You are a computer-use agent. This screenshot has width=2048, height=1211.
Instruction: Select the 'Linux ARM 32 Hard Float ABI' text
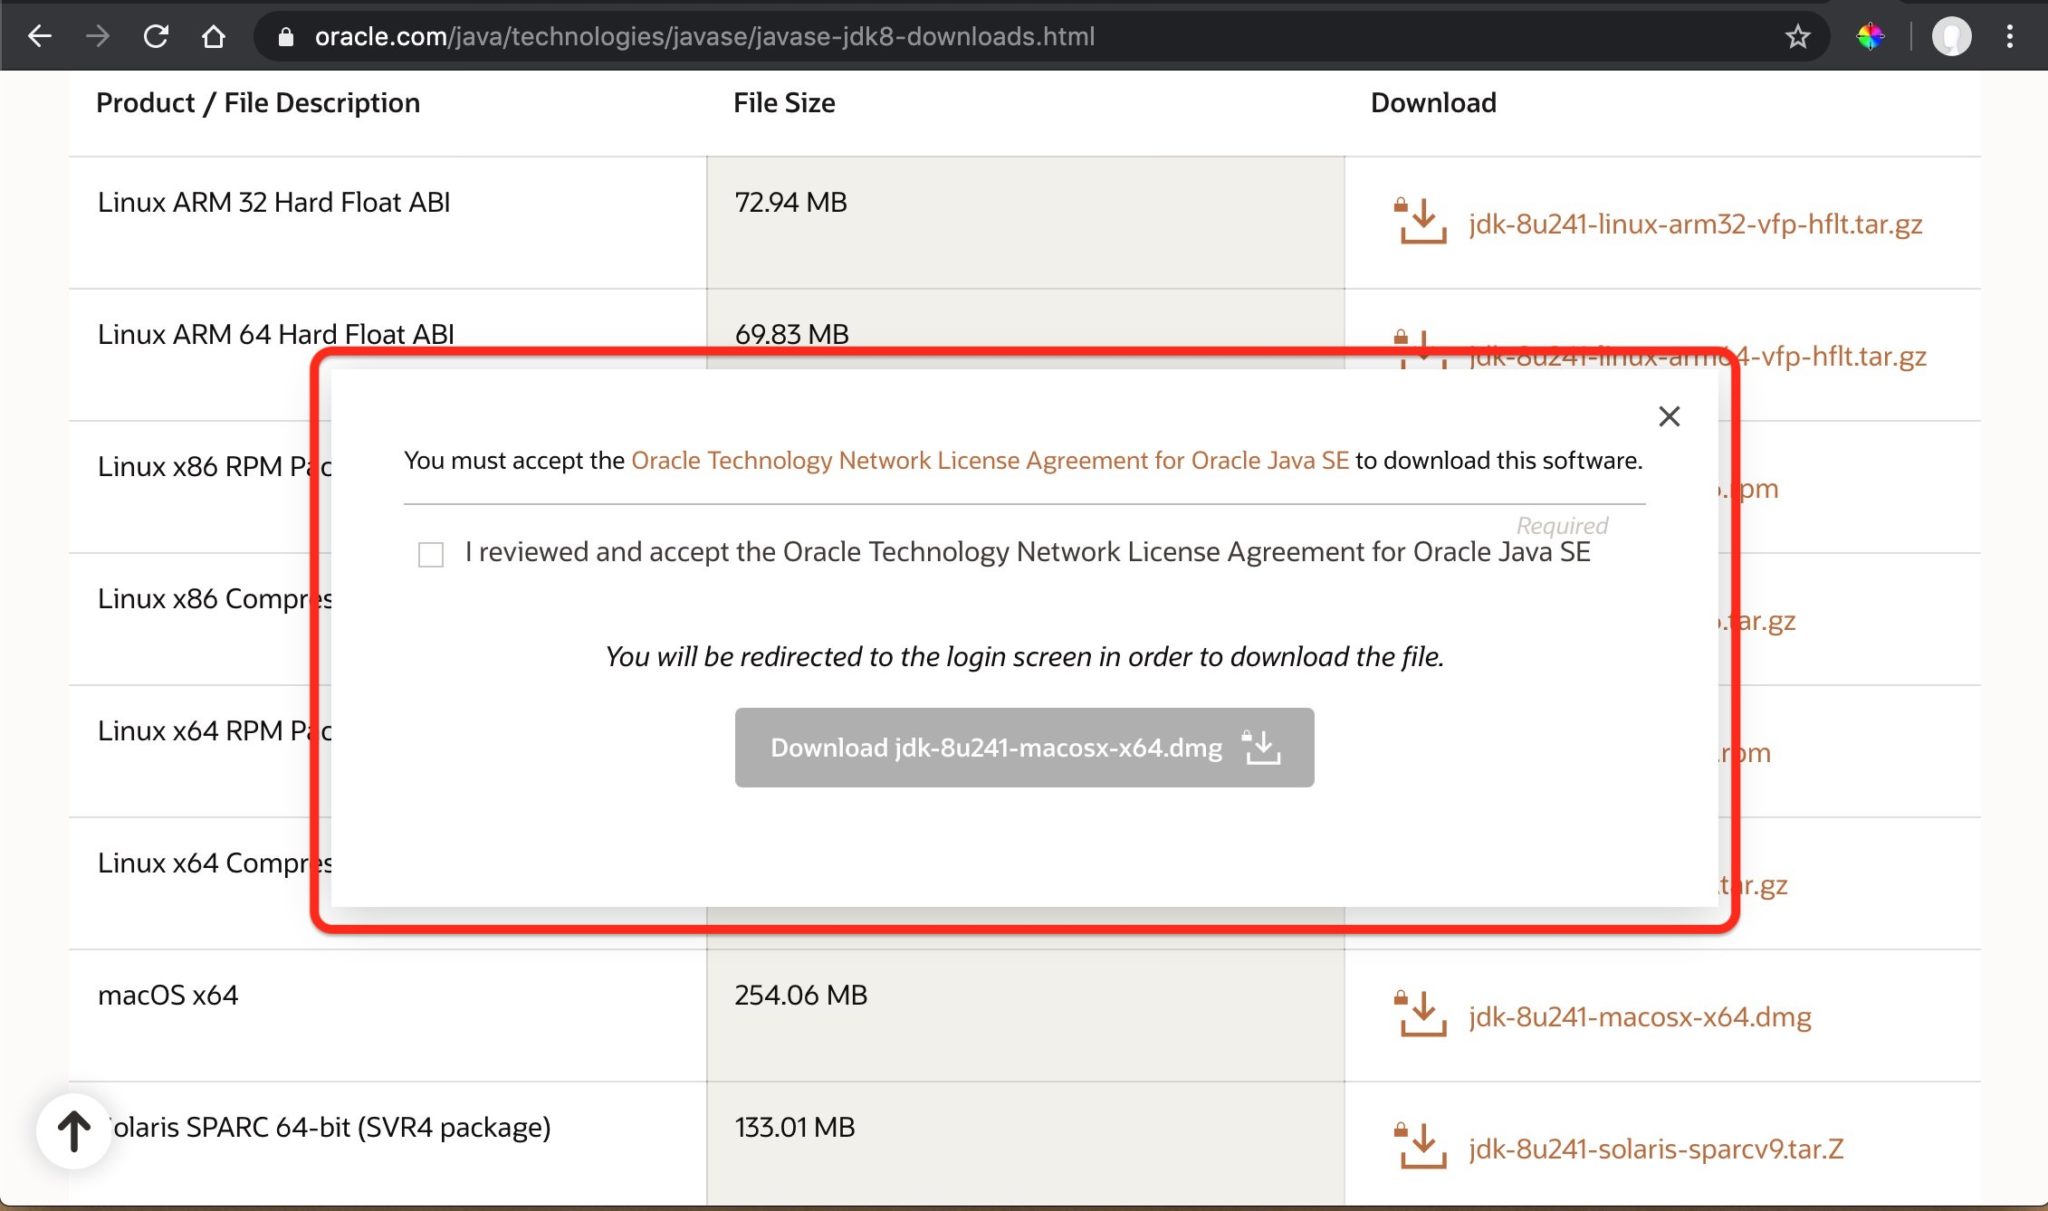(x=274, y=202)
